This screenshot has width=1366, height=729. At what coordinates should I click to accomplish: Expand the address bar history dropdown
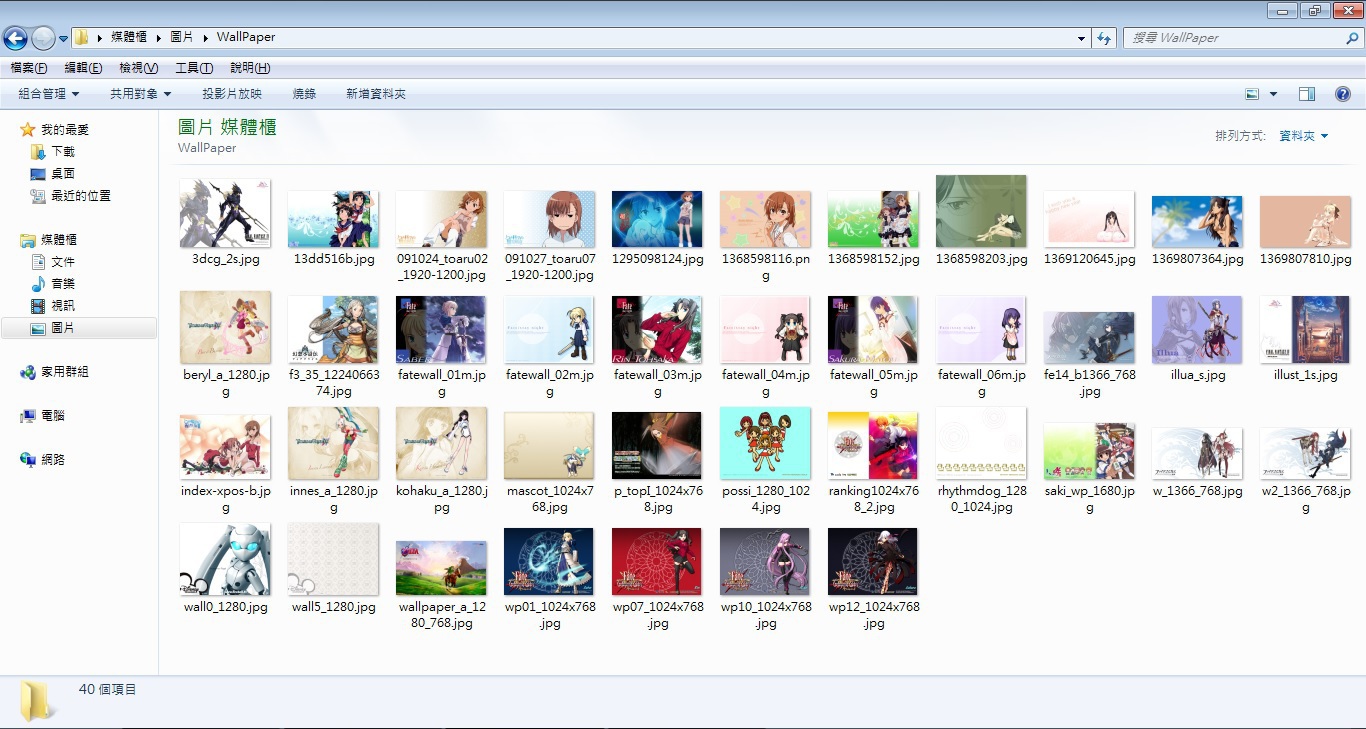click(x=1082, y=38)
